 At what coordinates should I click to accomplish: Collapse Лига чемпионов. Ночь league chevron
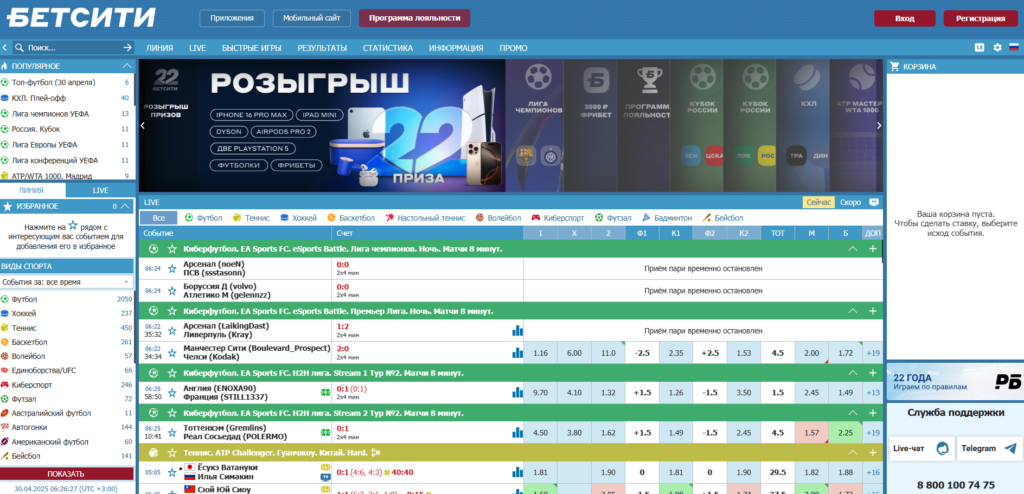click(x=852, y=249)
